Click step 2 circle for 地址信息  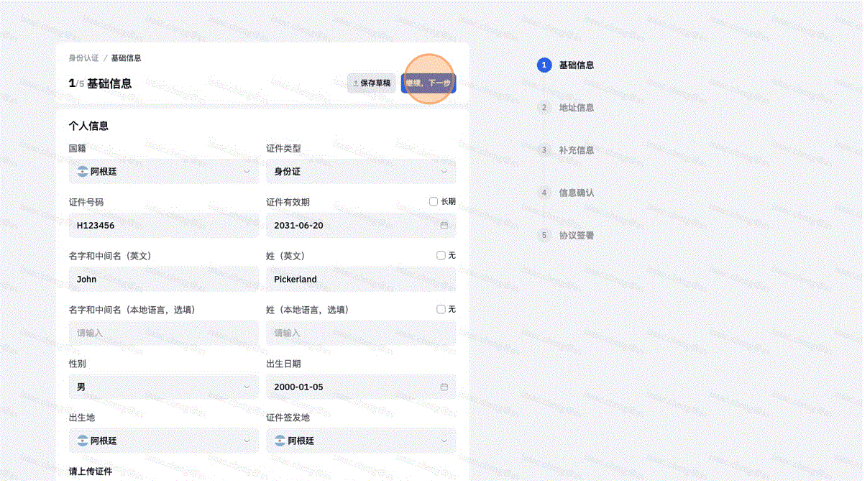click(x=544, y=107)
